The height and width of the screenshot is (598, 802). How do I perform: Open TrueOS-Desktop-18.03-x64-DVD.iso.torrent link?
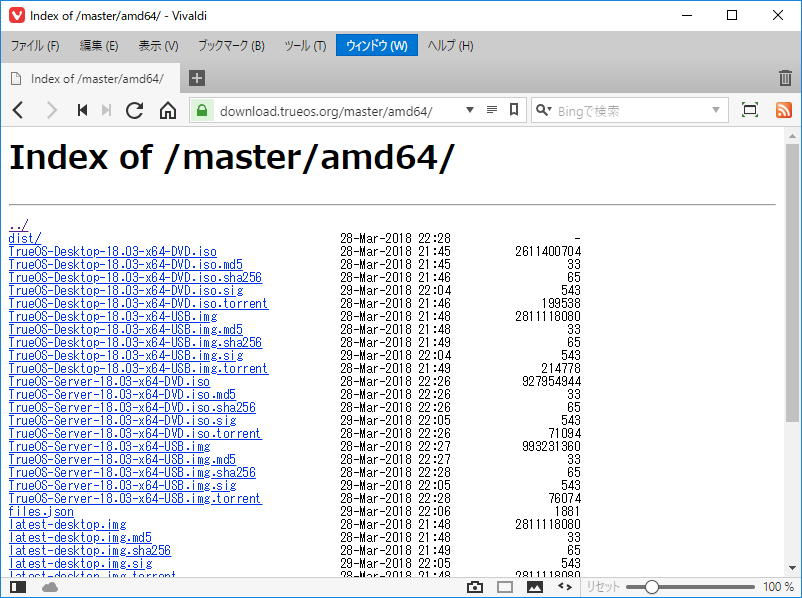point(139,303)
